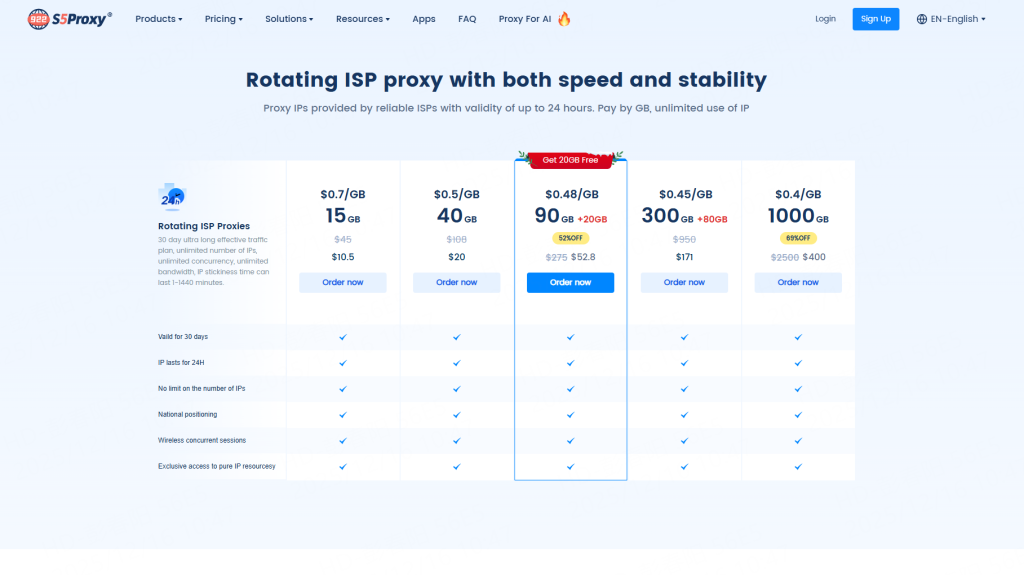
Task: Open the Resources dropdown menu
Action: tap(362, 19)
